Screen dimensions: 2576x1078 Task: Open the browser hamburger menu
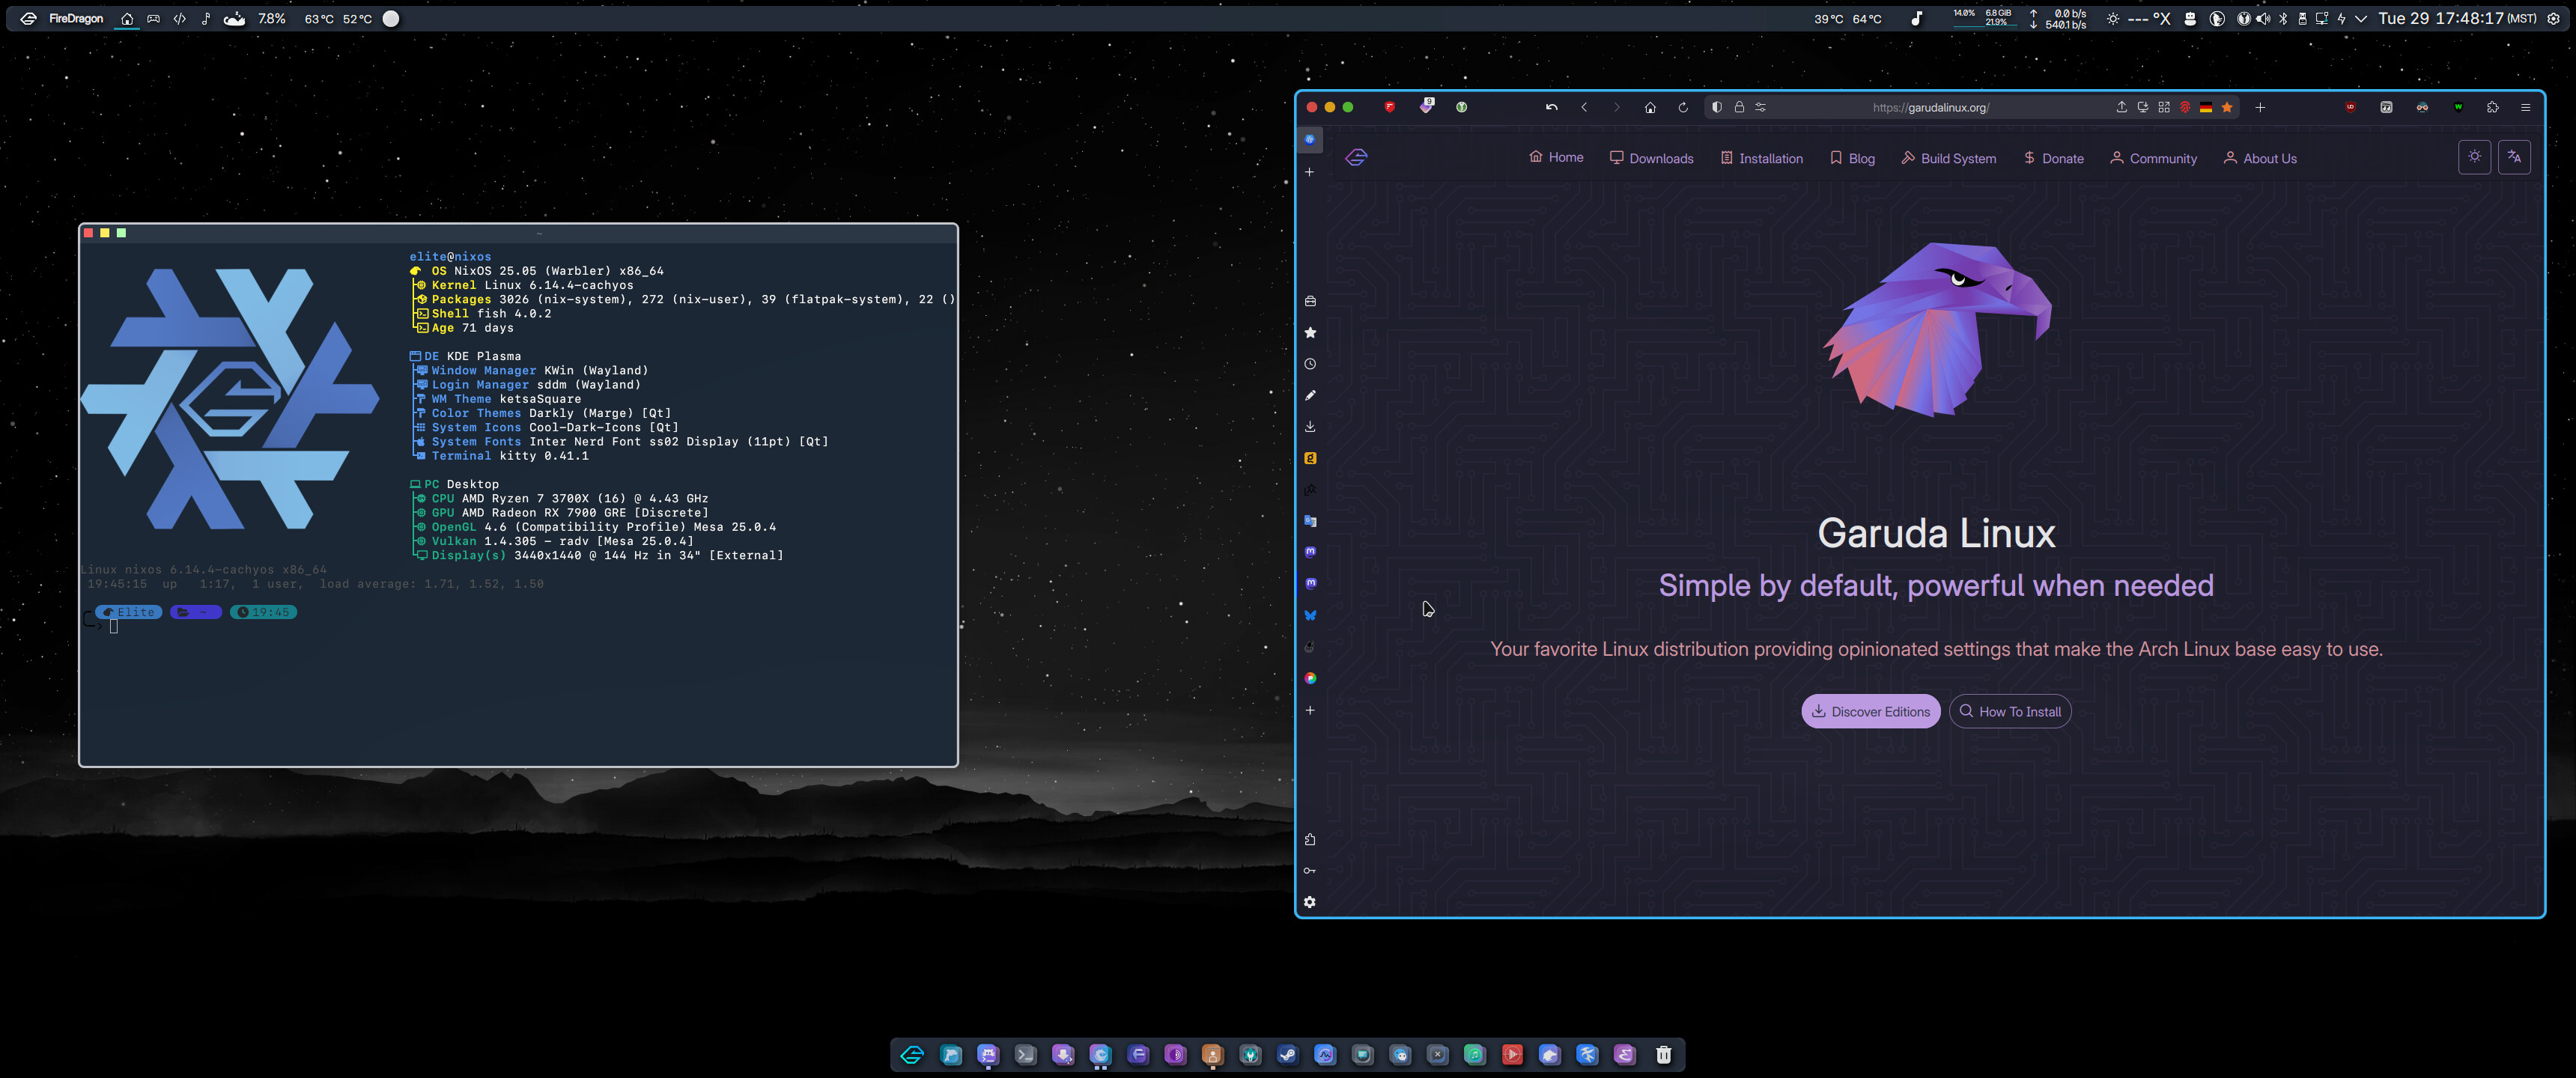[x=2525, y=107]
